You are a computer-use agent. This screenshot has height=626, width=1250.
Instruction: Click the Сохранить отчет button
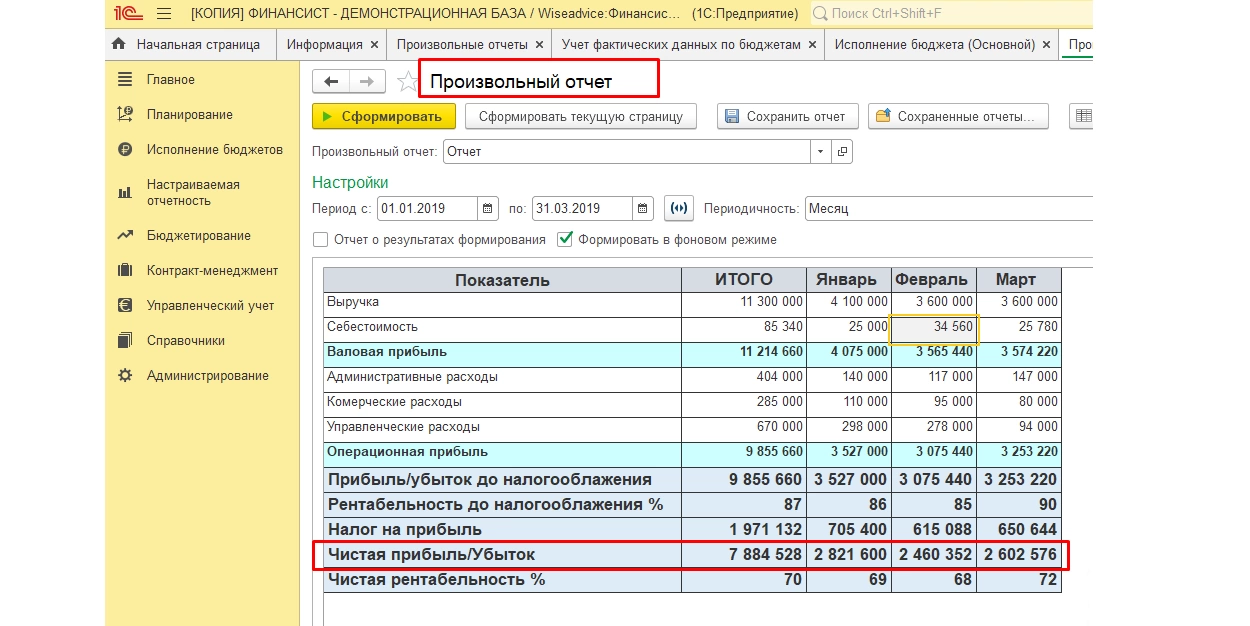(x=785, y=117)
